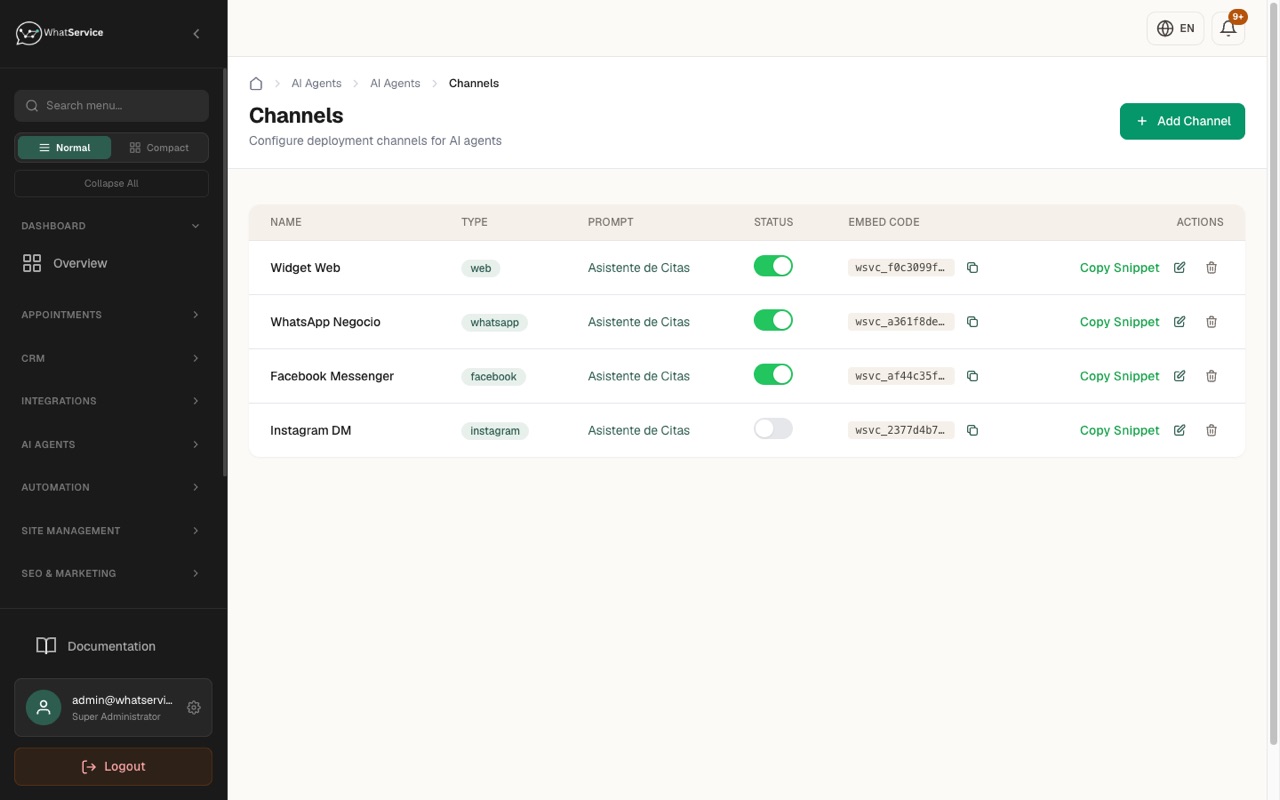Open the notifications bell
The width and height of the screenshot is (1280, 800).
[1228, 28]
